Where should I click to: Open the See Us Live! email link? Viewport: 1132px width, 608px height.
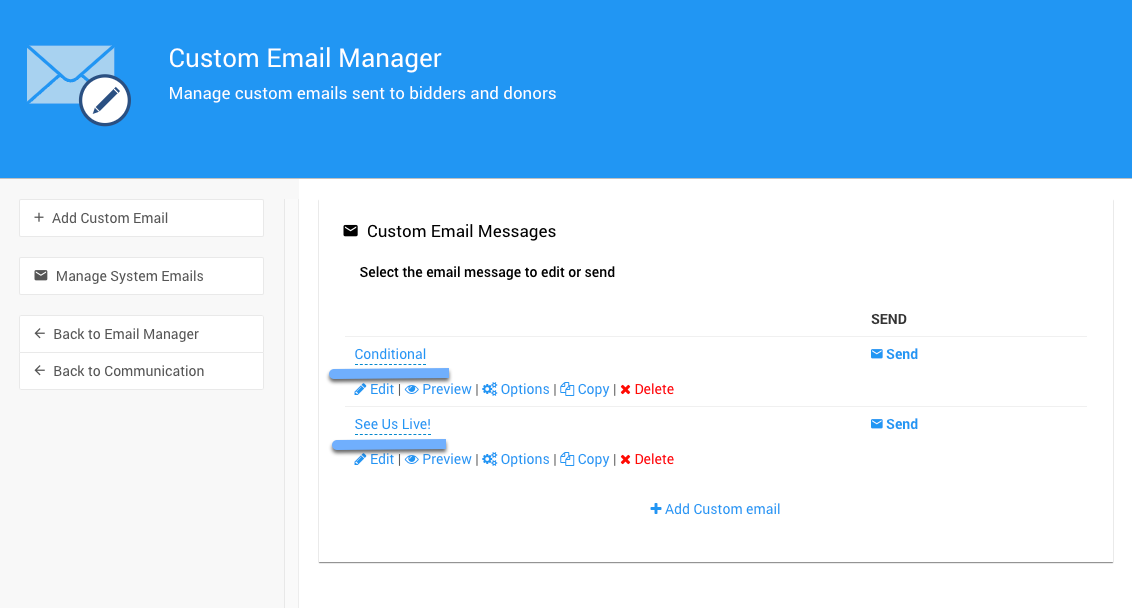[392, 424]
